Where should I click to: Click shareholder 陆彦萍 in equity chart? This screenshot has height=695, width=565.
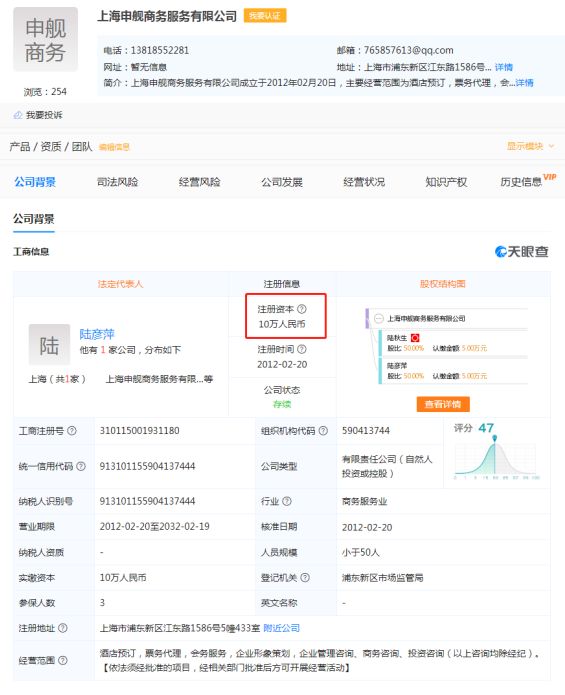click(x=397, y=366)
